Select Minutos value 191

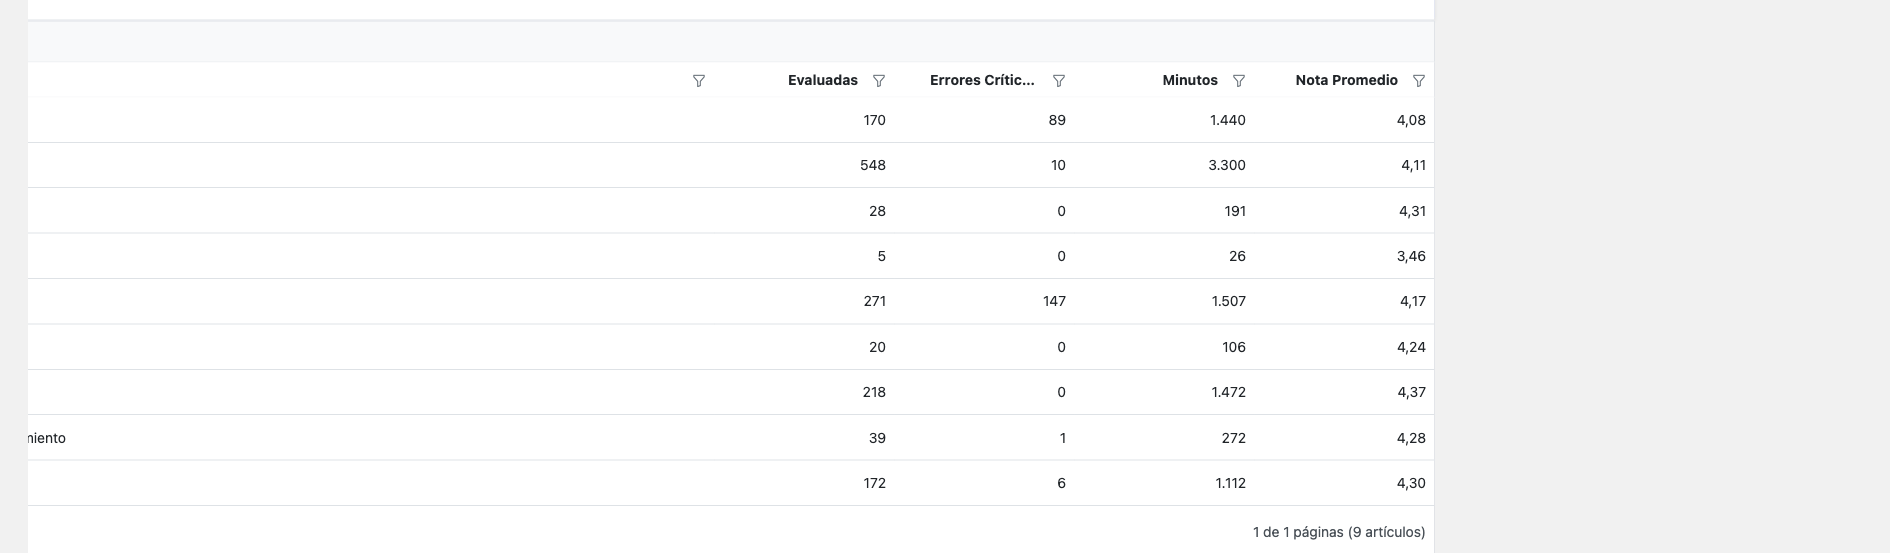(1235, 211)
